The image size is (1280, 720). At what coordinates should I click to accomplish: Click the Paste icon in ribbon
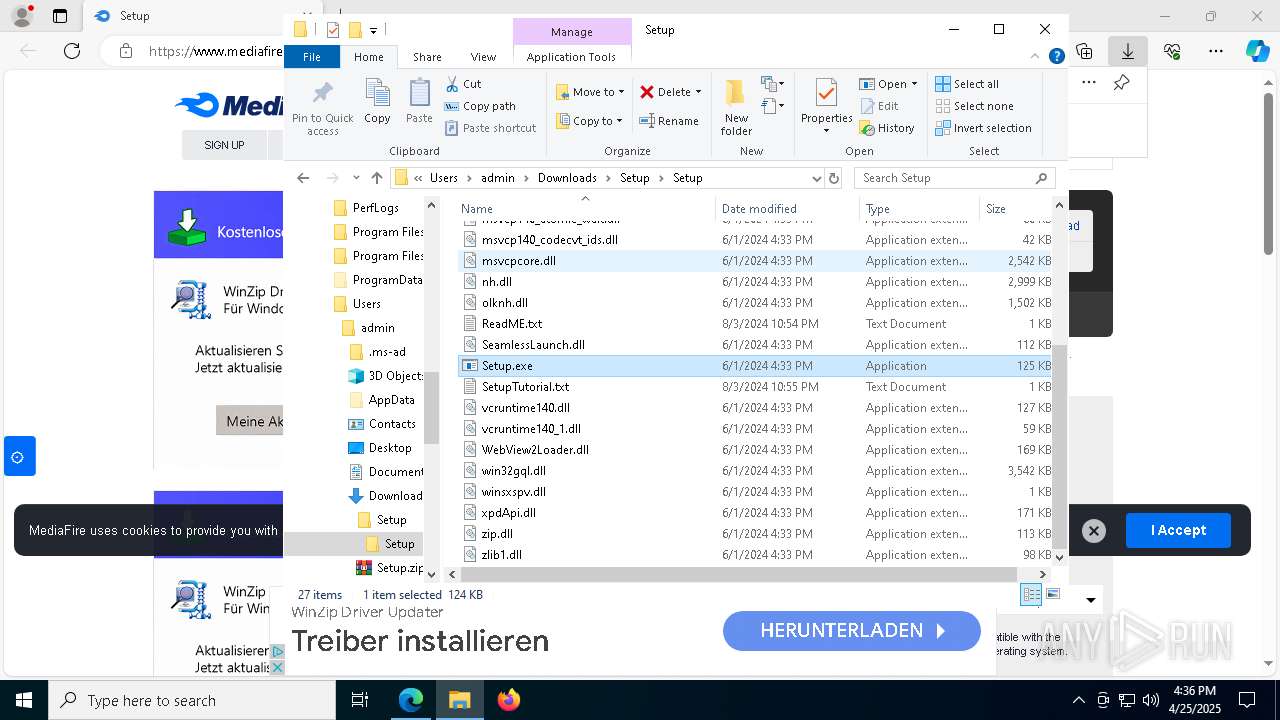[x=419, y=101]
